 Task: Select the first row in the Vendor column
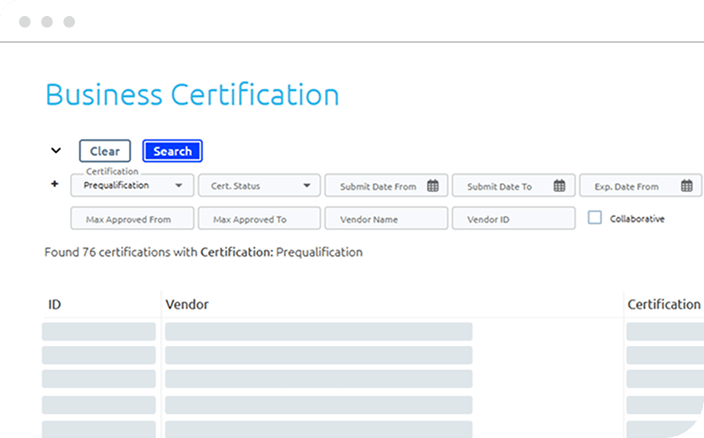tap(318, 331)
